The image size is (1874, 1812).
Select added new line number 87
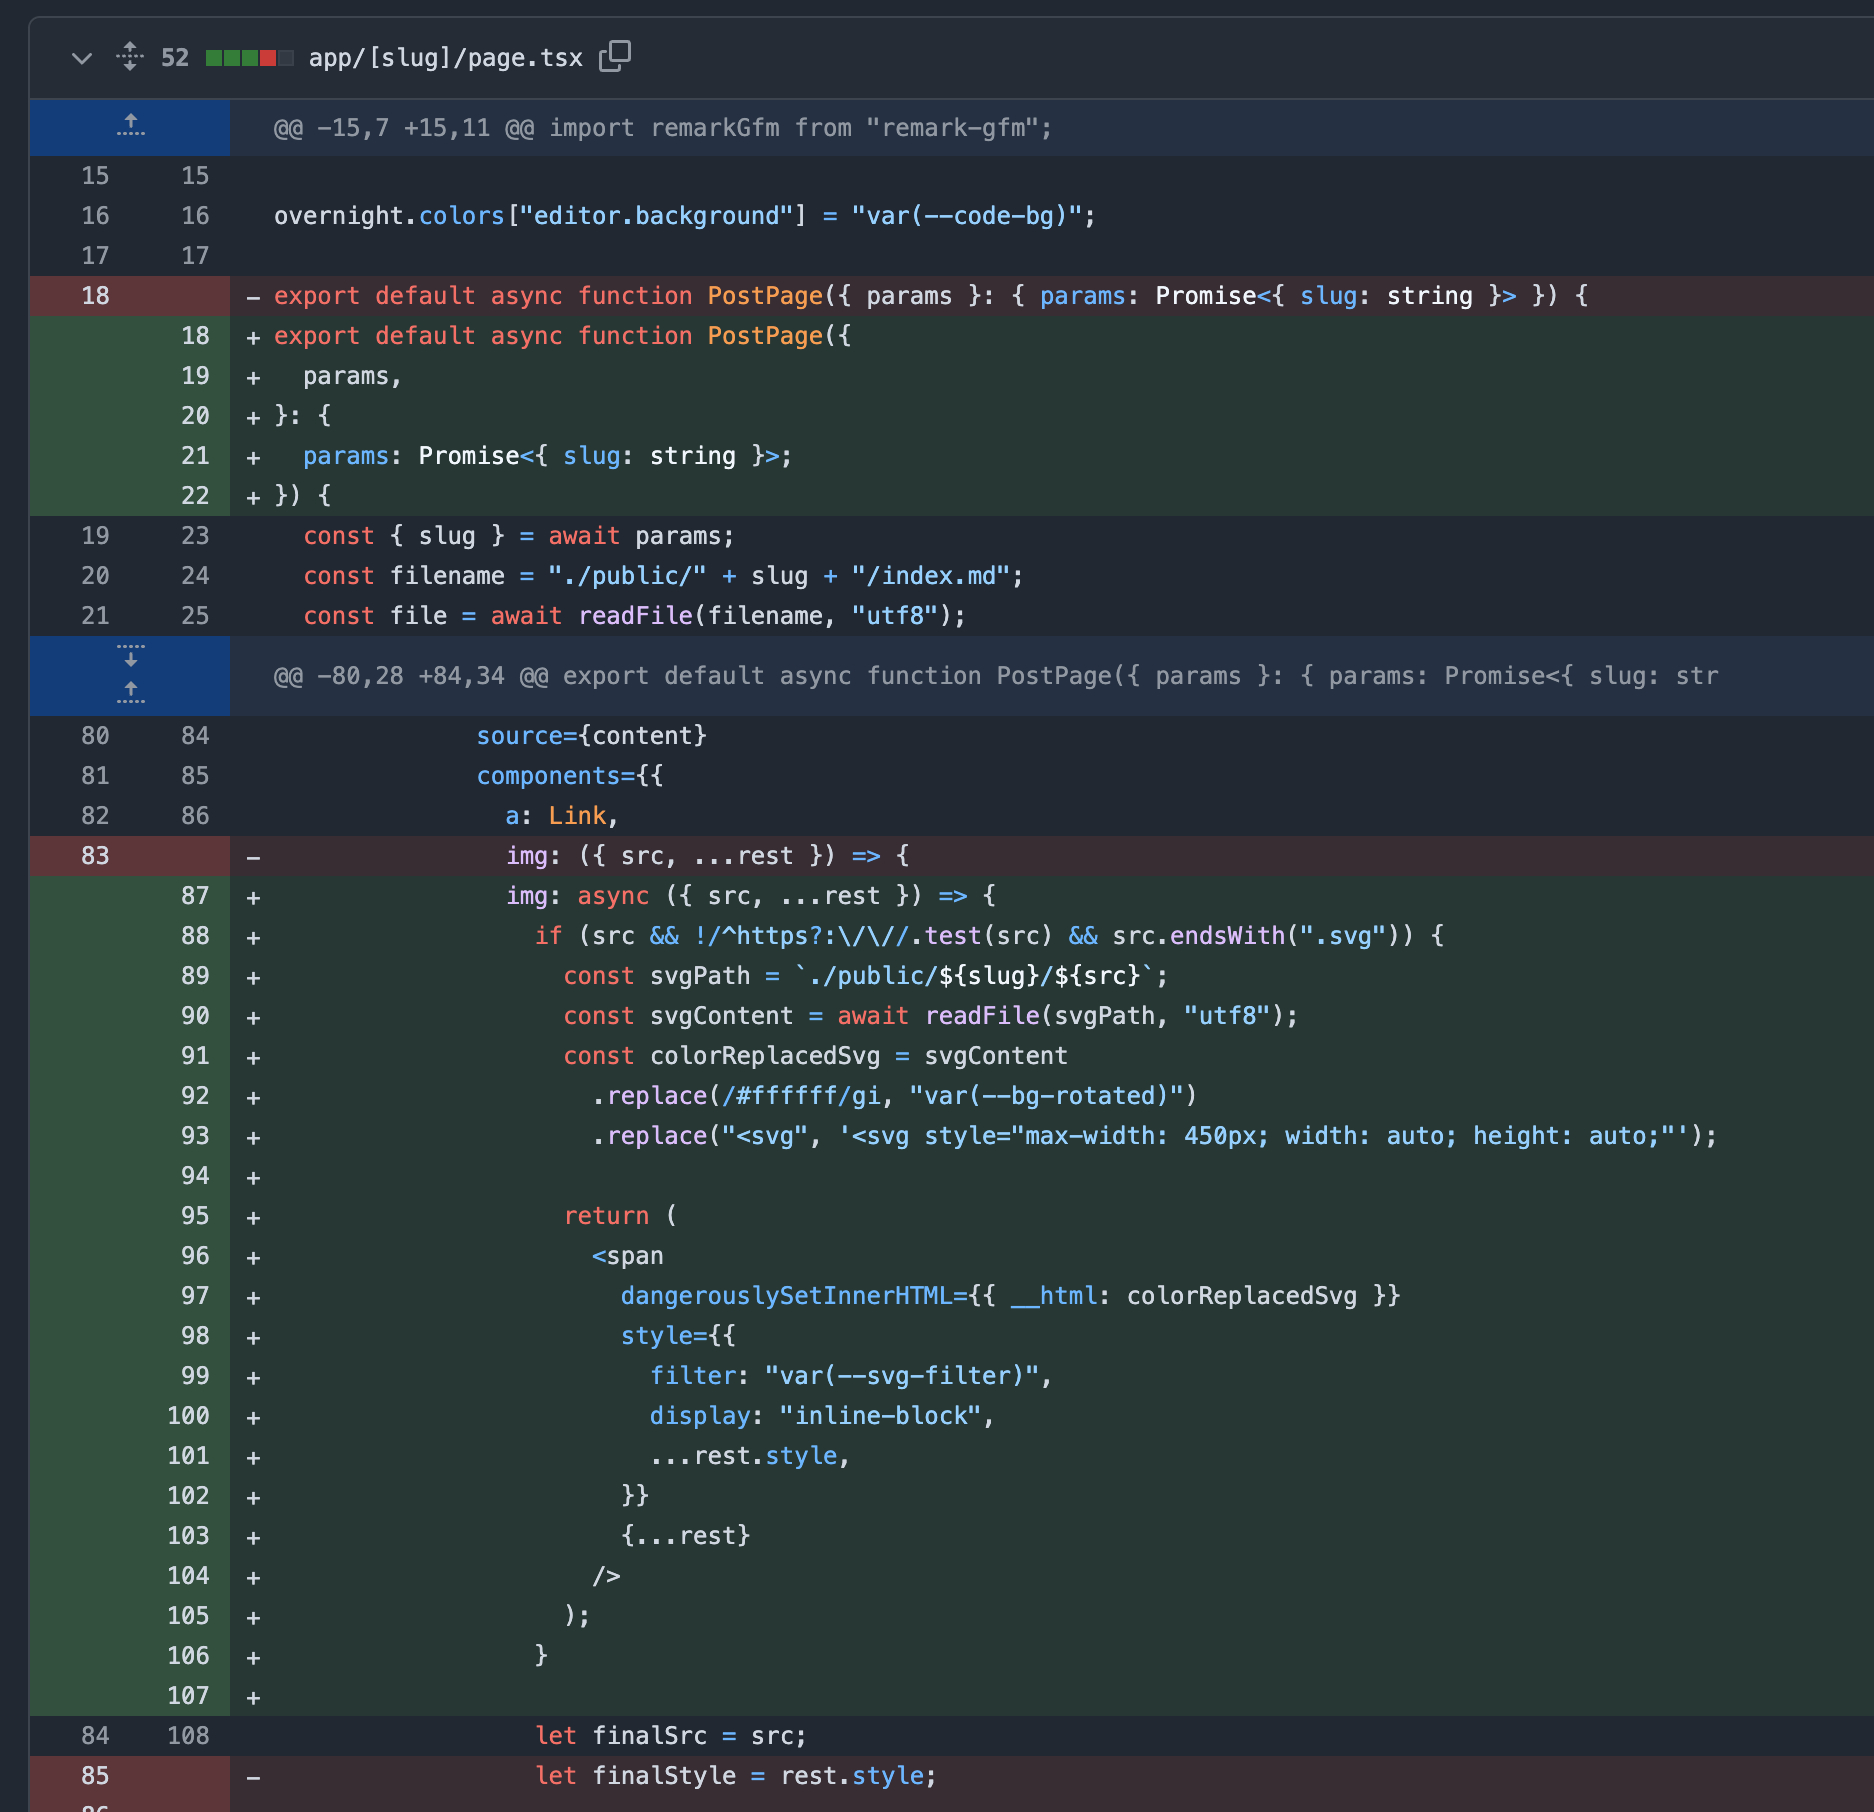[195, 896]
